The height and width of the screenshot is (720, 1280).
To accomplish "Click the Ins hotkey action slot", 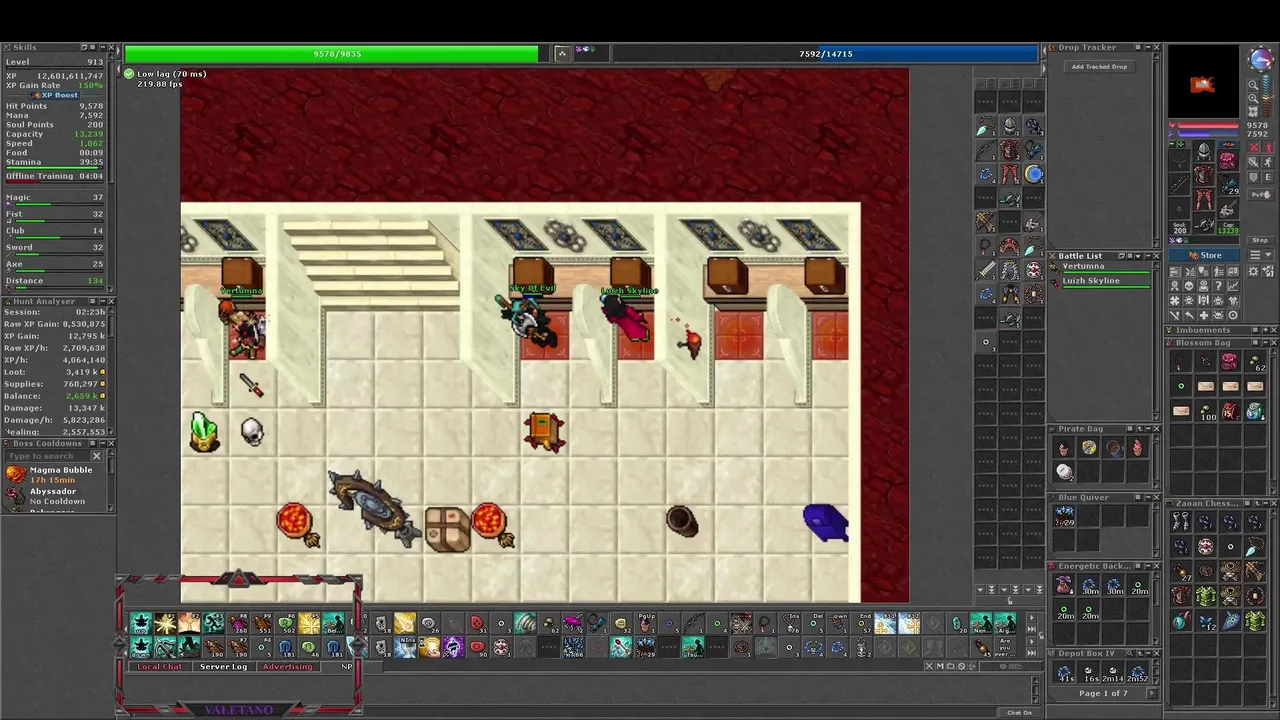I will [x=791, y=623].
